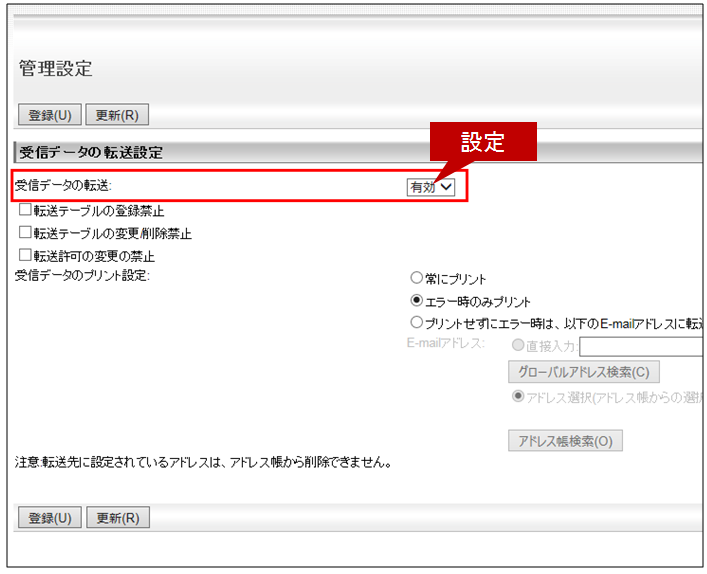Click the 受信データの転送設定 section header
Image resolution: width=707 pixels, height=574 pixels.
pyautogui.click(x=92, y=153)
